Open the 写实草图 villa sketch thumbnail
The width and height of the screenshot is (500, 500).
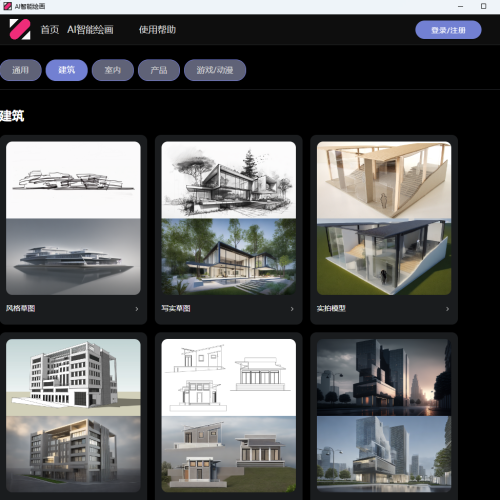coord(229,218)
